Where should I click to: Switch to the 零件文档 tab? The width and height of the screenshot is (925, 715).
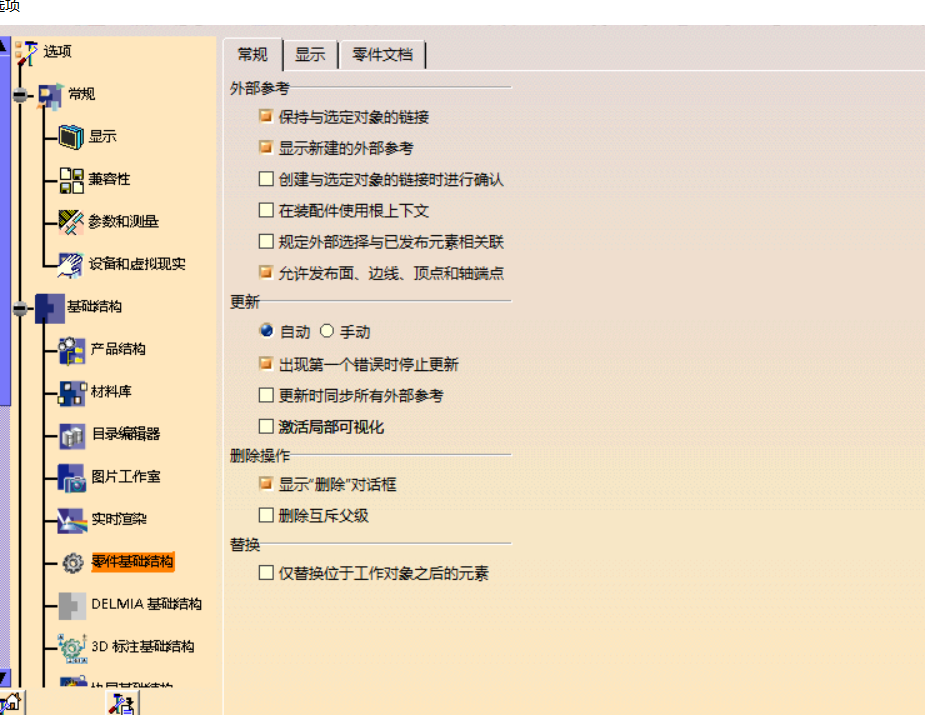point(382,55)
